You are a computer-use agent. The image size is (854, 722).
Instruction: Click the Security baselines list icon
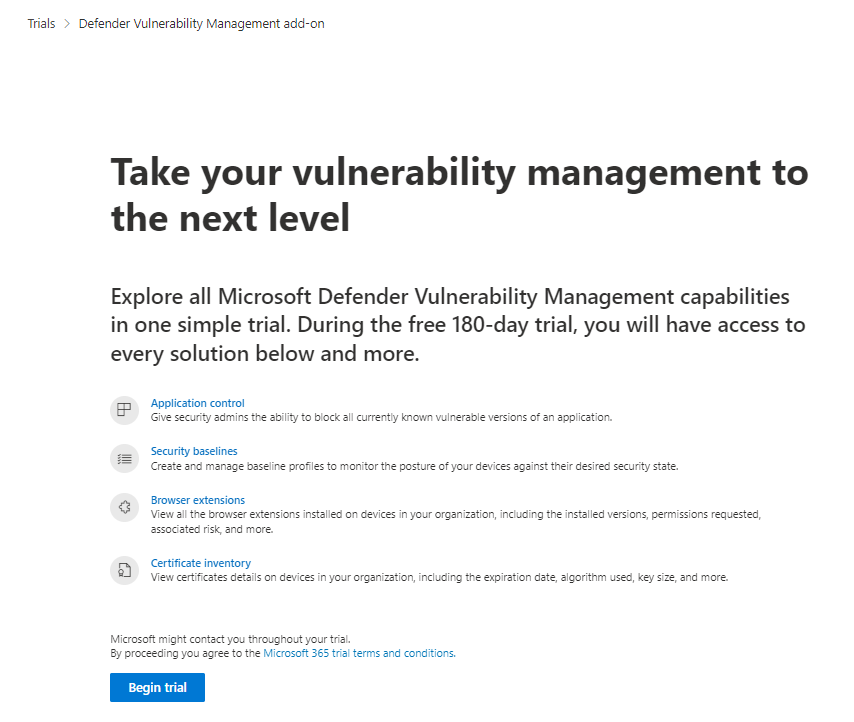pyautogui.click(x=124, y=458)
